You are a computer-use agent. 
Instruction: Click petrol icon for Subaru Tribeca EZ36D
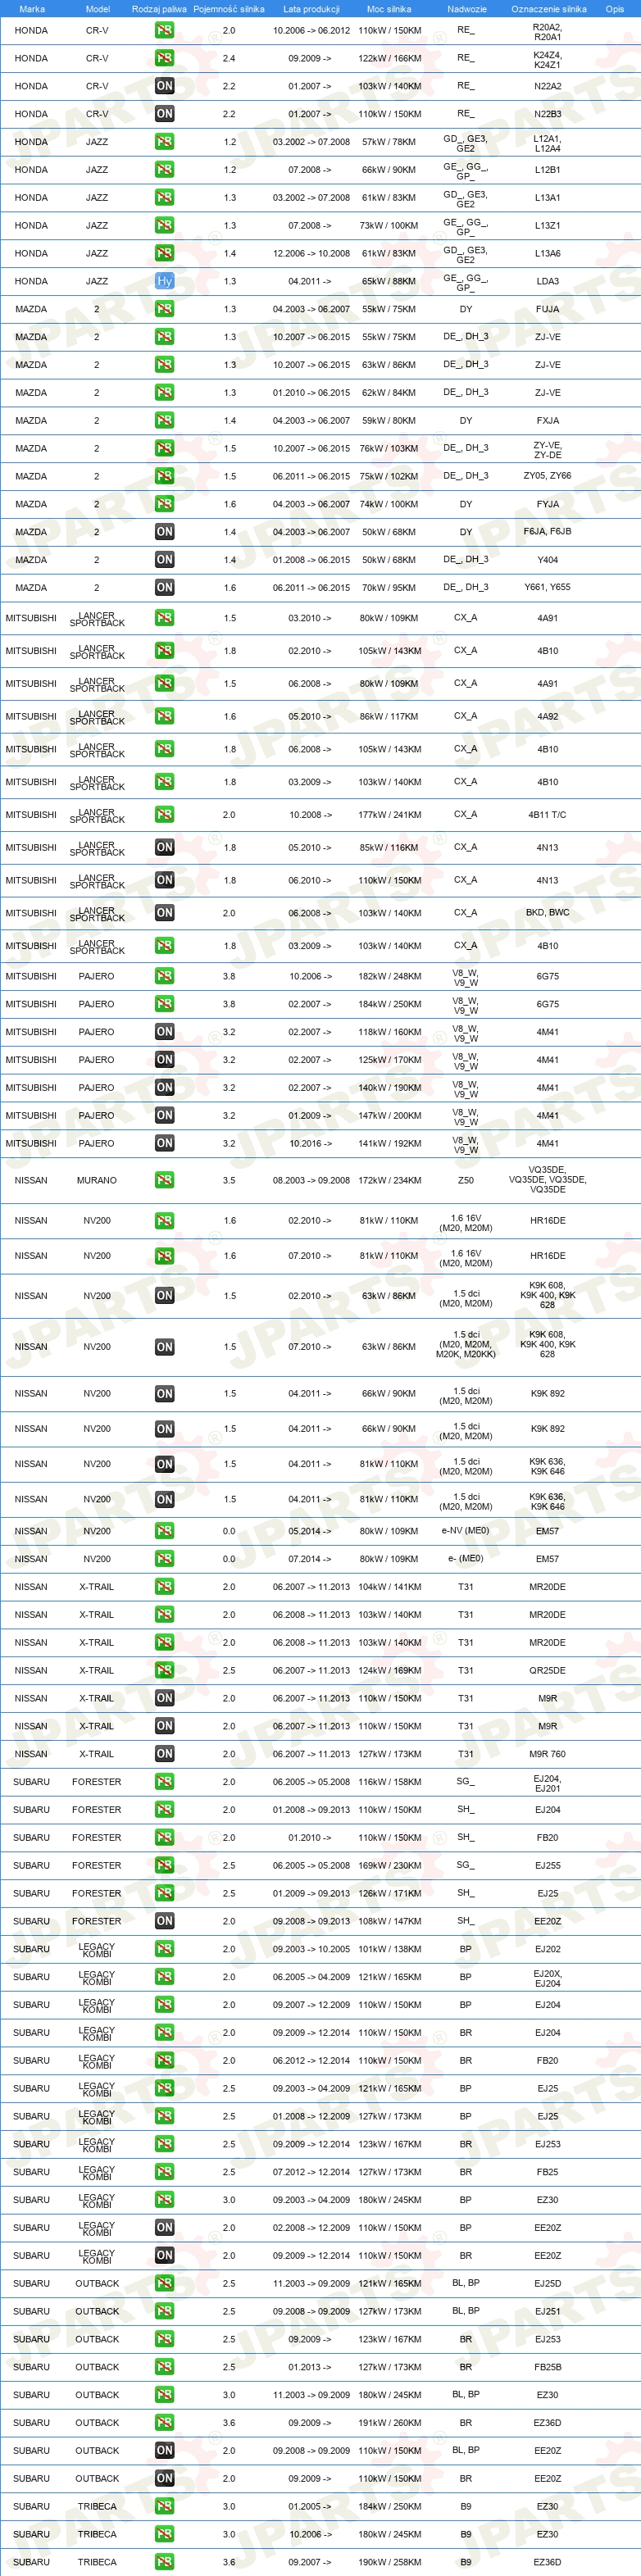point(165,2562)
